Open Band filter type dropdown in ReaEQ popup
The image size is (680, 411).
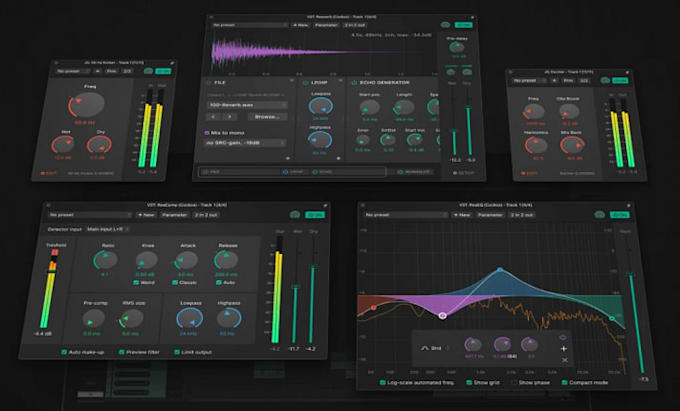tap(435, 348)
